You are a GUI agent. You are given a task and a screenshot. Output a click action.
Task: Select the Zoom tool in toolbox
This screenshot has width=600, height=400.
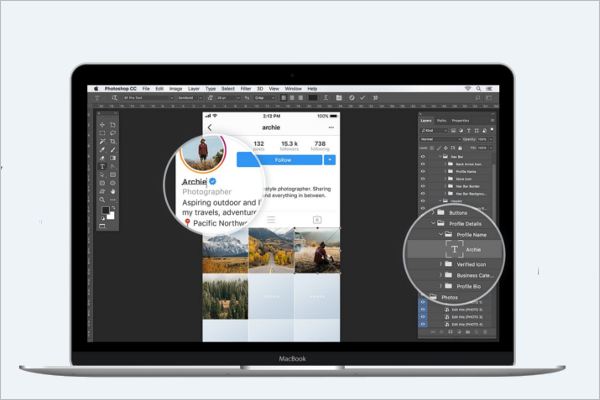102,200
